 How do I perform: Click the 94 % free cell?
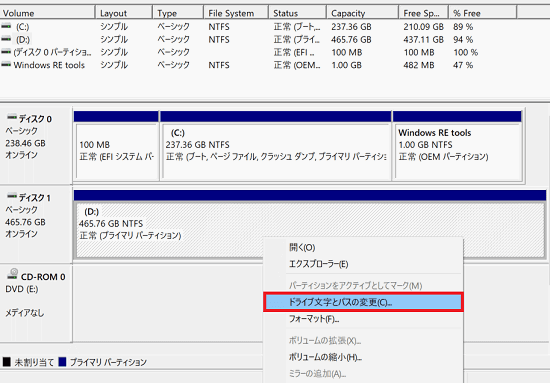coord(463,39)
